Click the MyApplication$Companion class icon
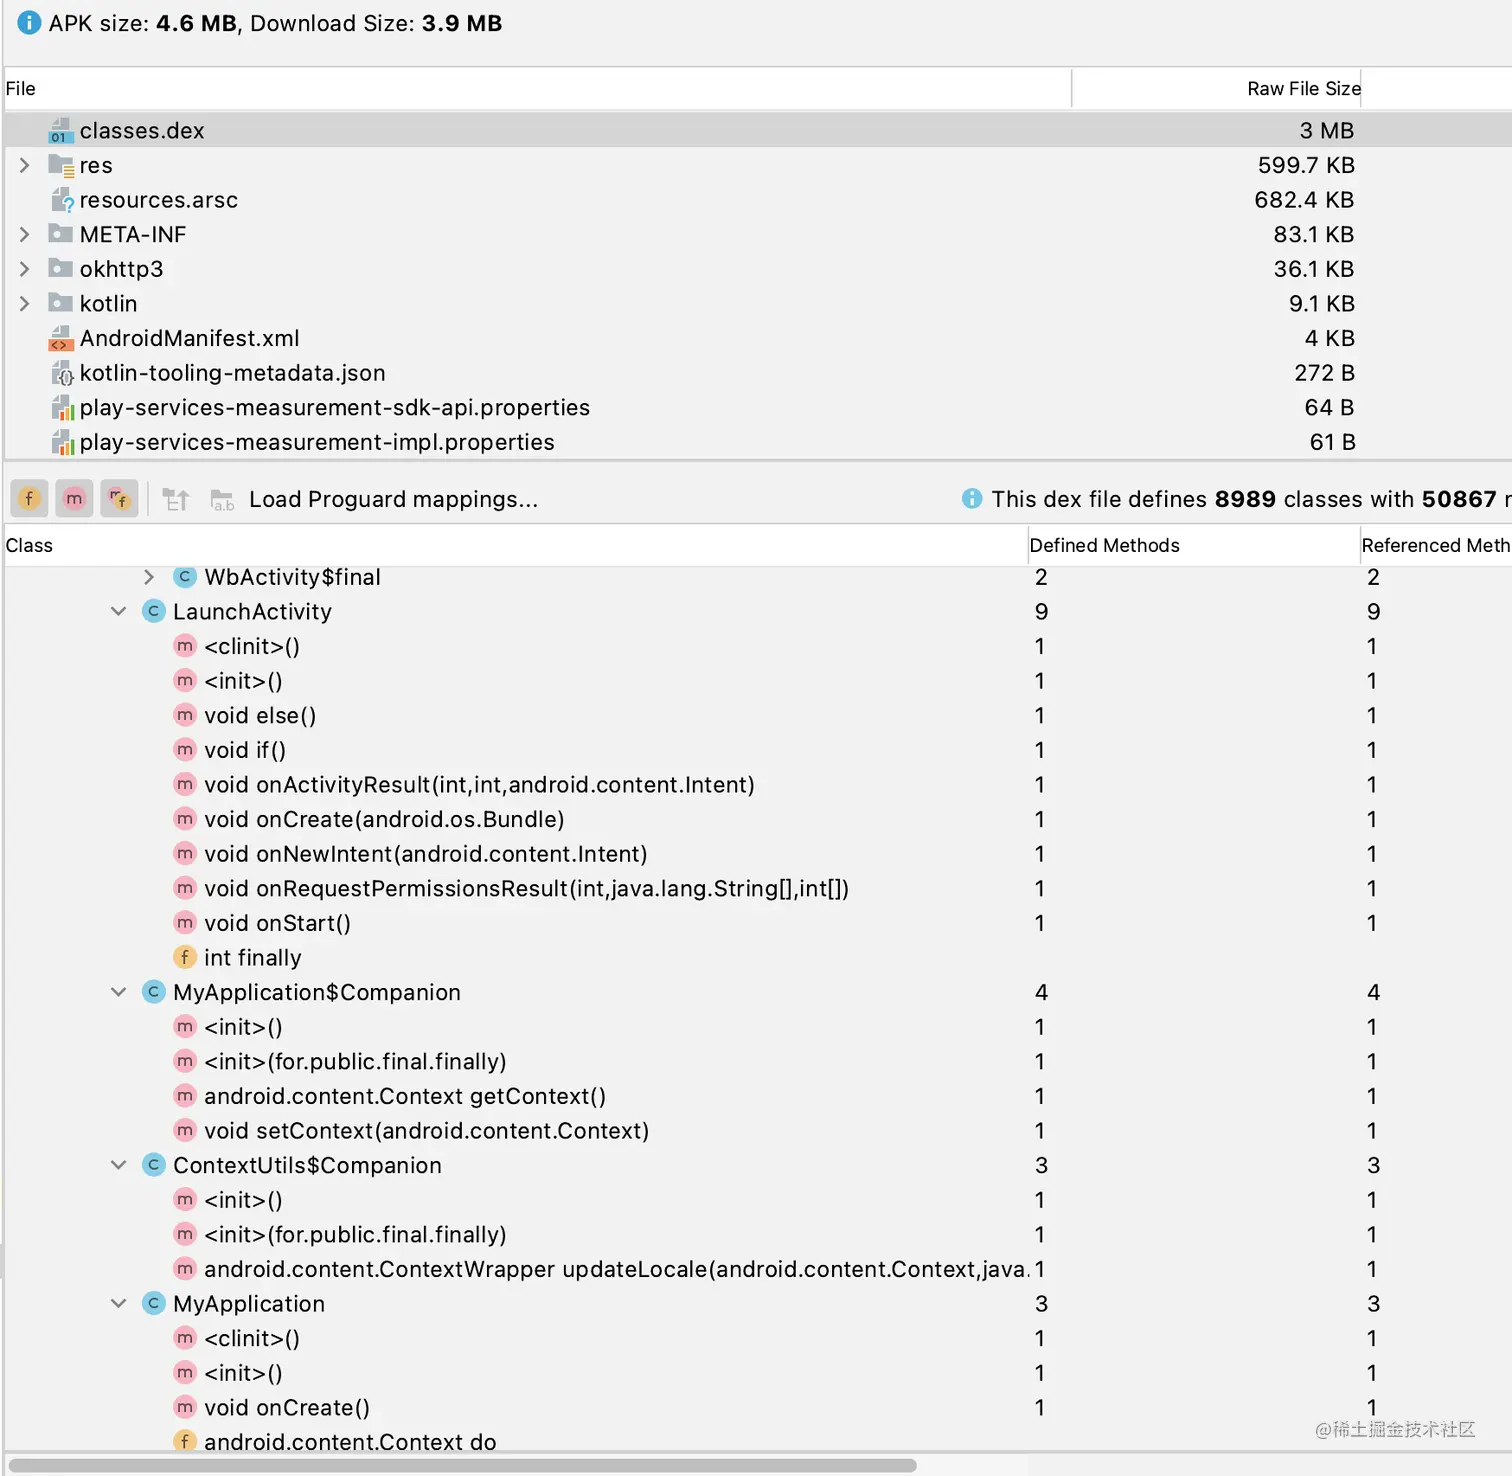The height and width of the screenshot is (1476, 1512). click(154, 992)
